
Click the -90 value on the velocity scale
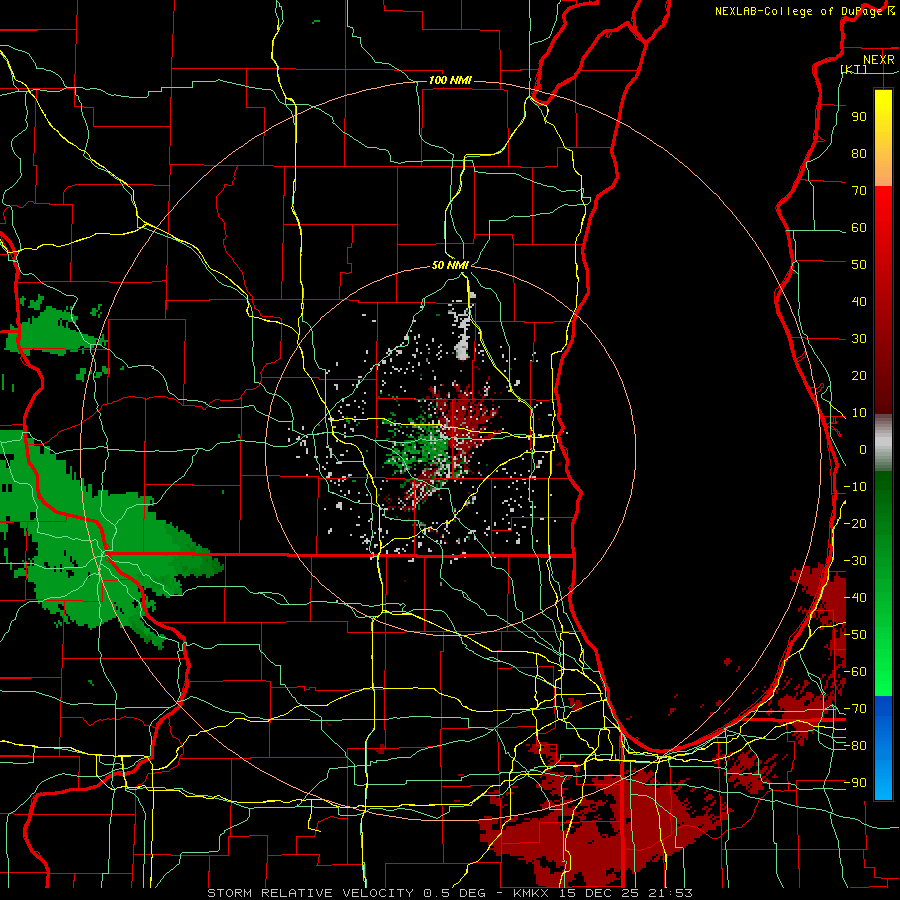coord(855,783)
